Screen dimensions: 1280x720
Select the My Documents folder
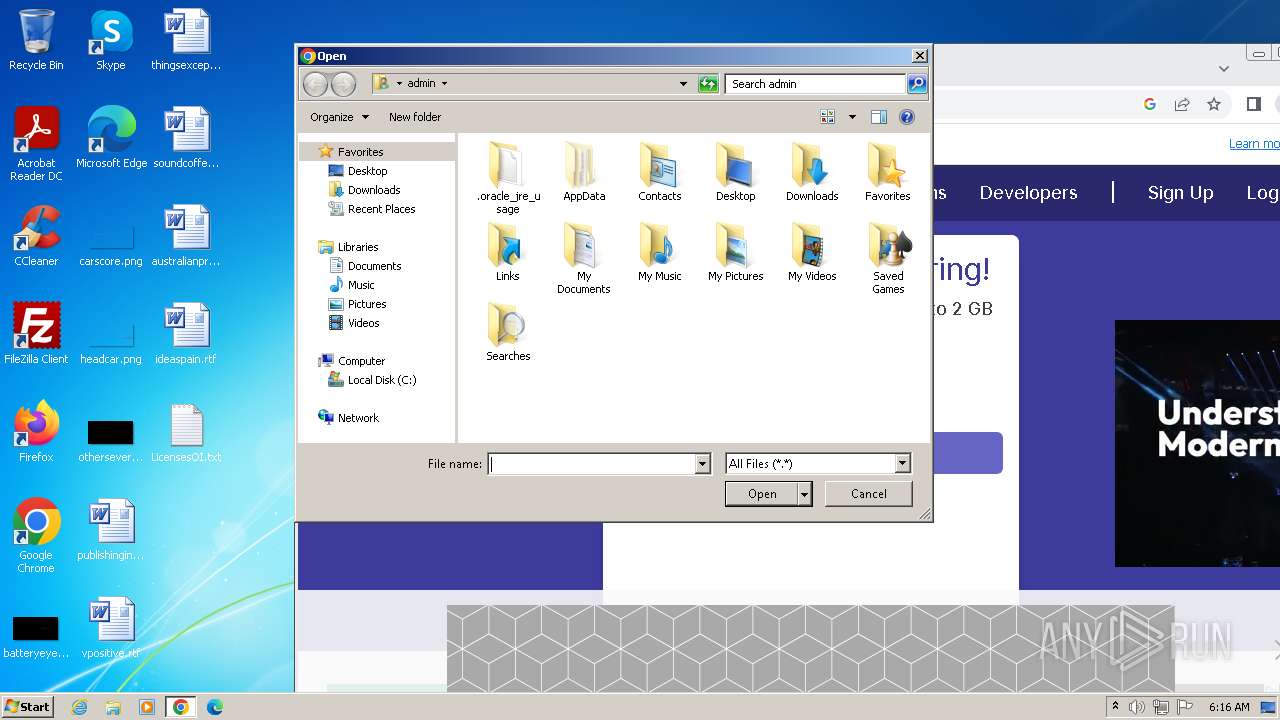584,258
